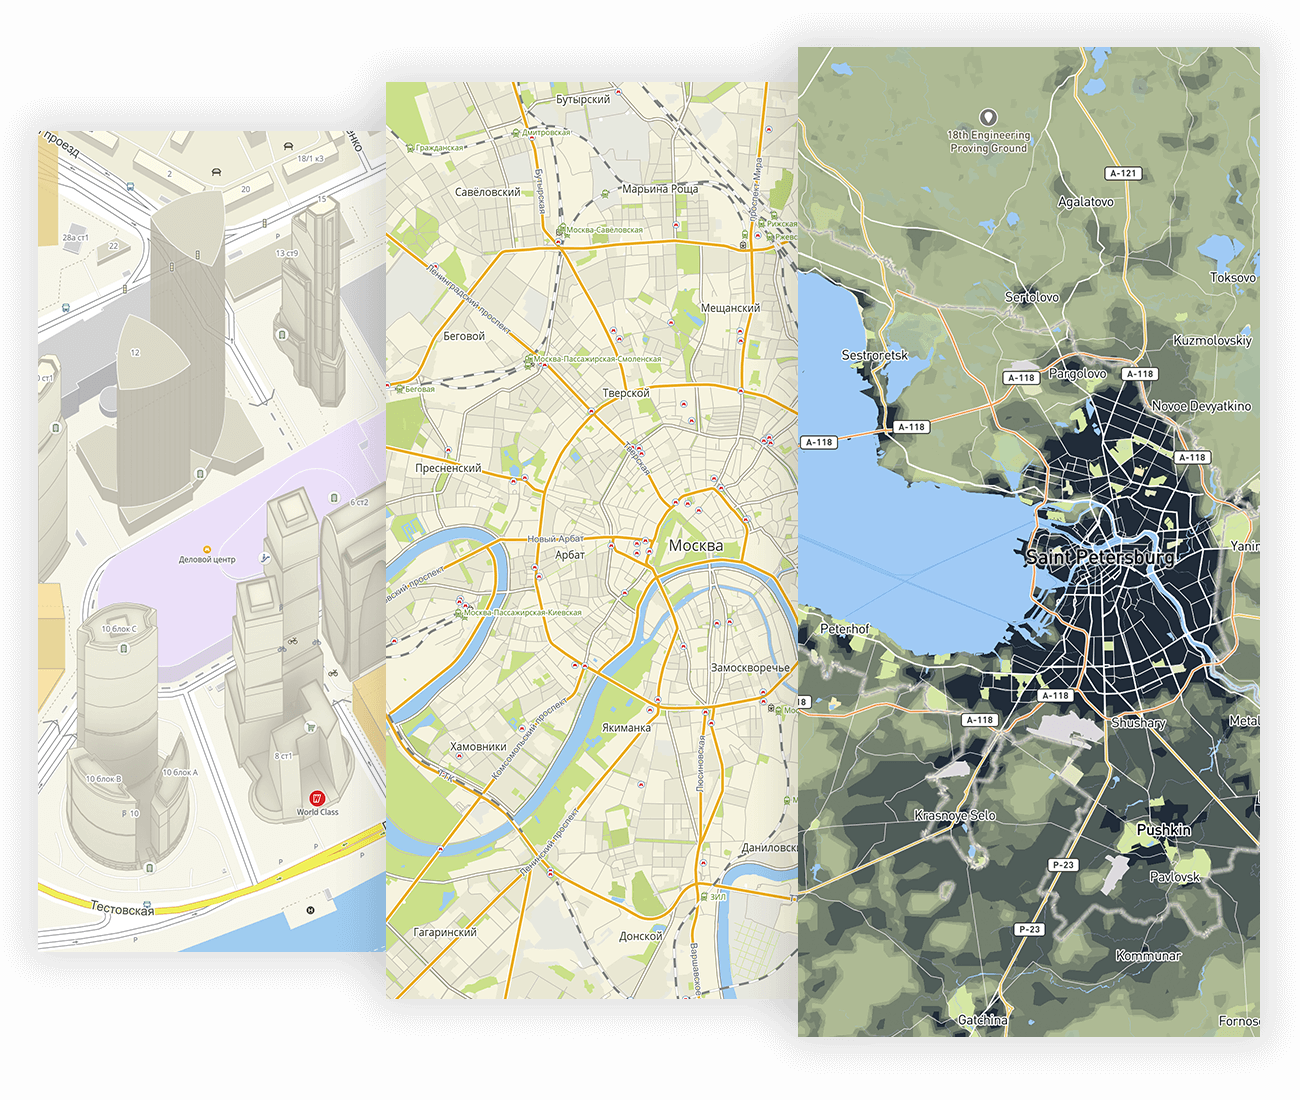The image size is (1300, 1100).
Task: Click the Беговой district label
Action: point(464,336)
